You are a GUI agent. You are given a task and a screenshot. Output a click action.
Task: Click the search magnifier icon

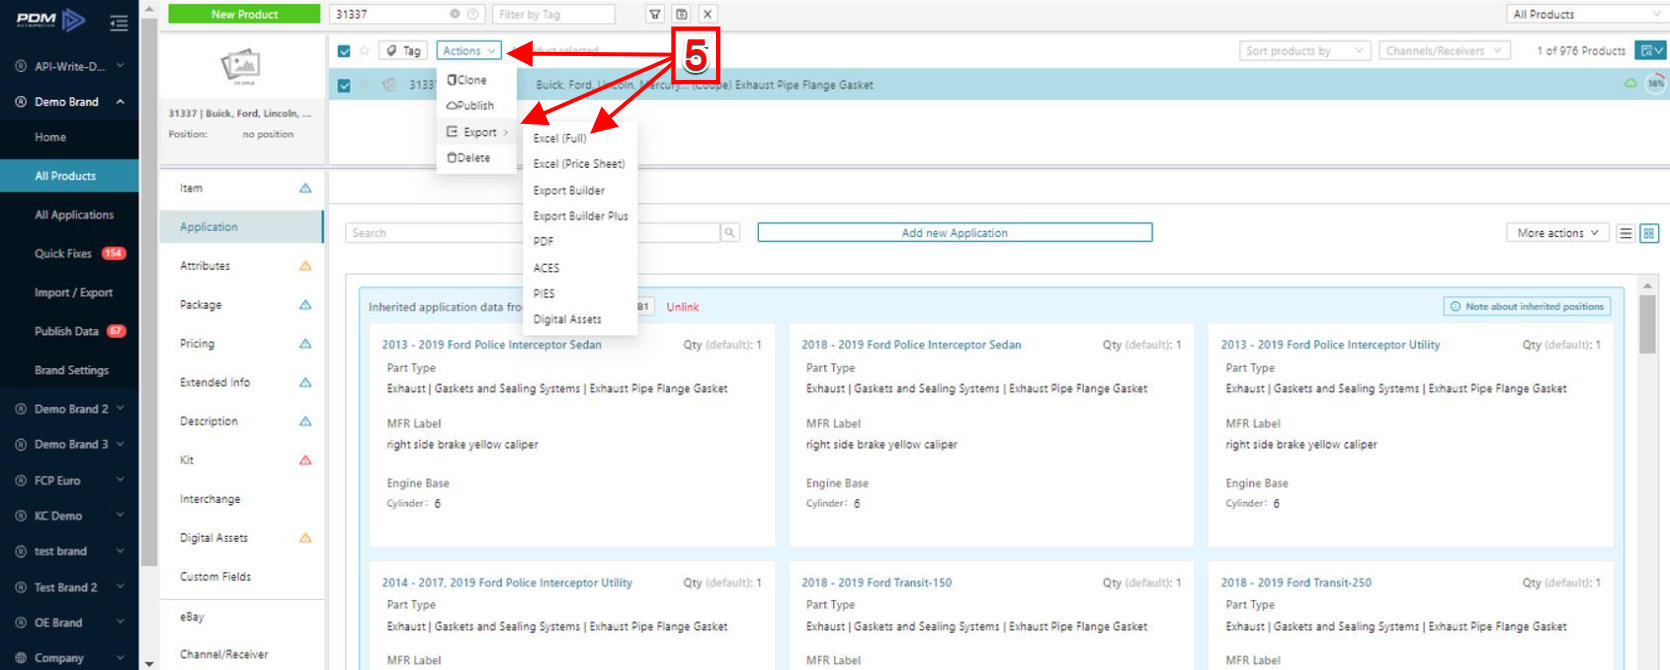pyautogui.click(x=730, y=233)
